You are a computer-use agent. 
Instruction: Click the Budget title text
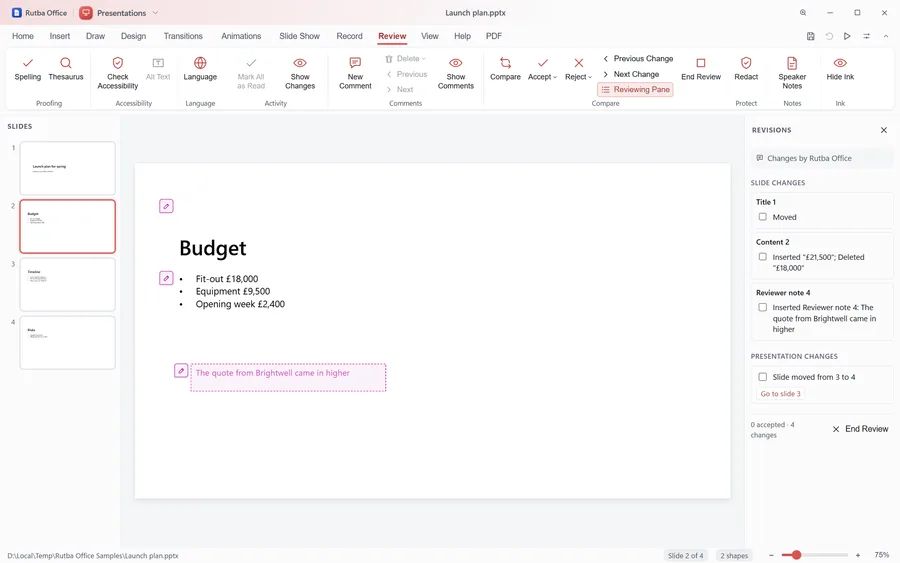tap(213, 248)
